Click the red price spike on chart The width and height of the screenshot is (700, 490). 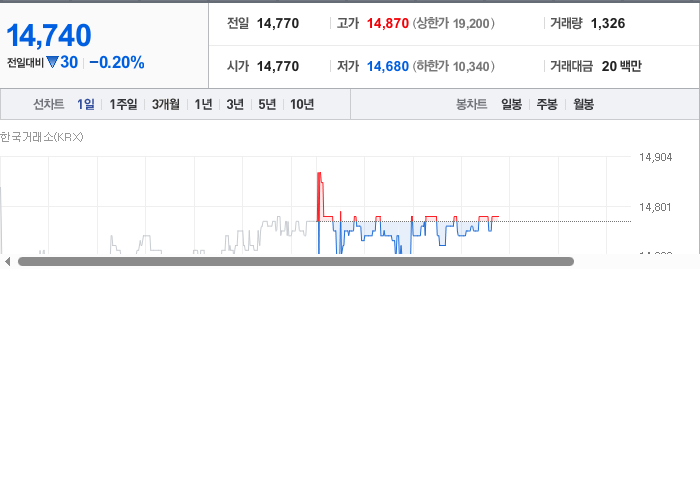pos(320,195)
